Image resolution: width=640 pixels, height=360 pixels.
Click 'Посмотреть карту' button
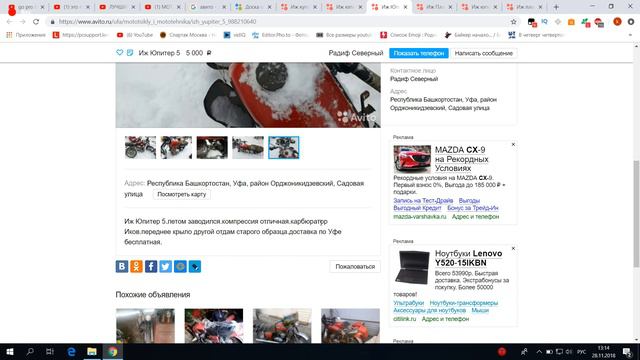pyautogui.click(x=182, y=194)
